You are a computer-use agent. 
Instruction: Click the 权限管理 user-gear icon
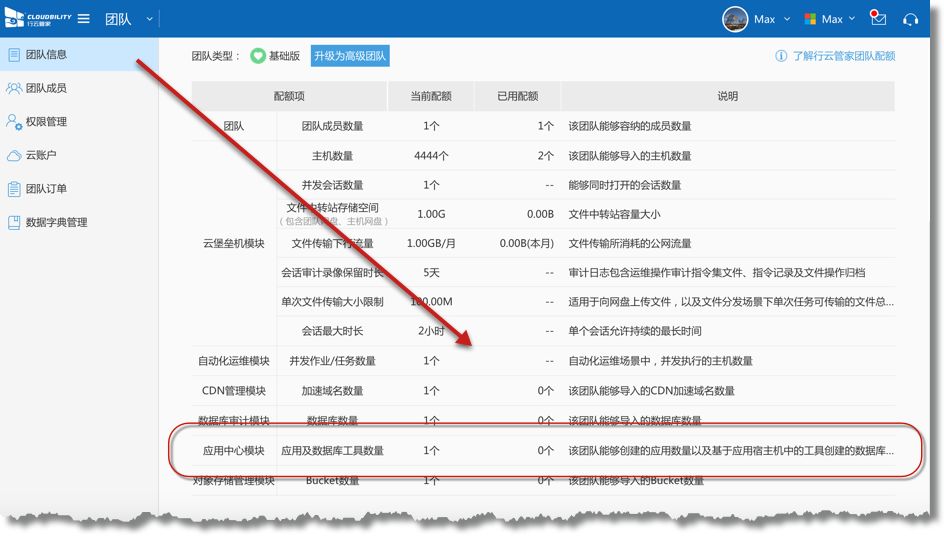[14, 122]
